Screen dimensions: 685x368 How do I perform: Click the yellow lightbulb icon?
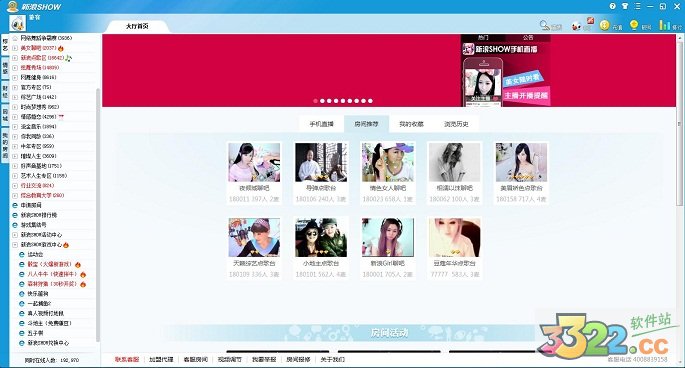[x=634, y=25]
